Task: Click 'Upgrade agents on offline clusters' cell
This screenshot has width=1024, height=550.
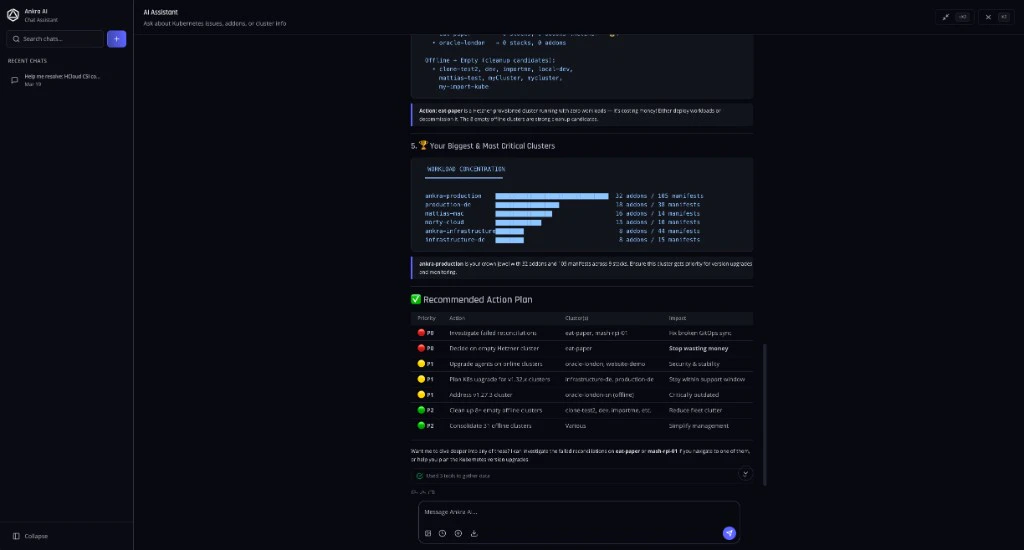Action: tap(496, 364)
